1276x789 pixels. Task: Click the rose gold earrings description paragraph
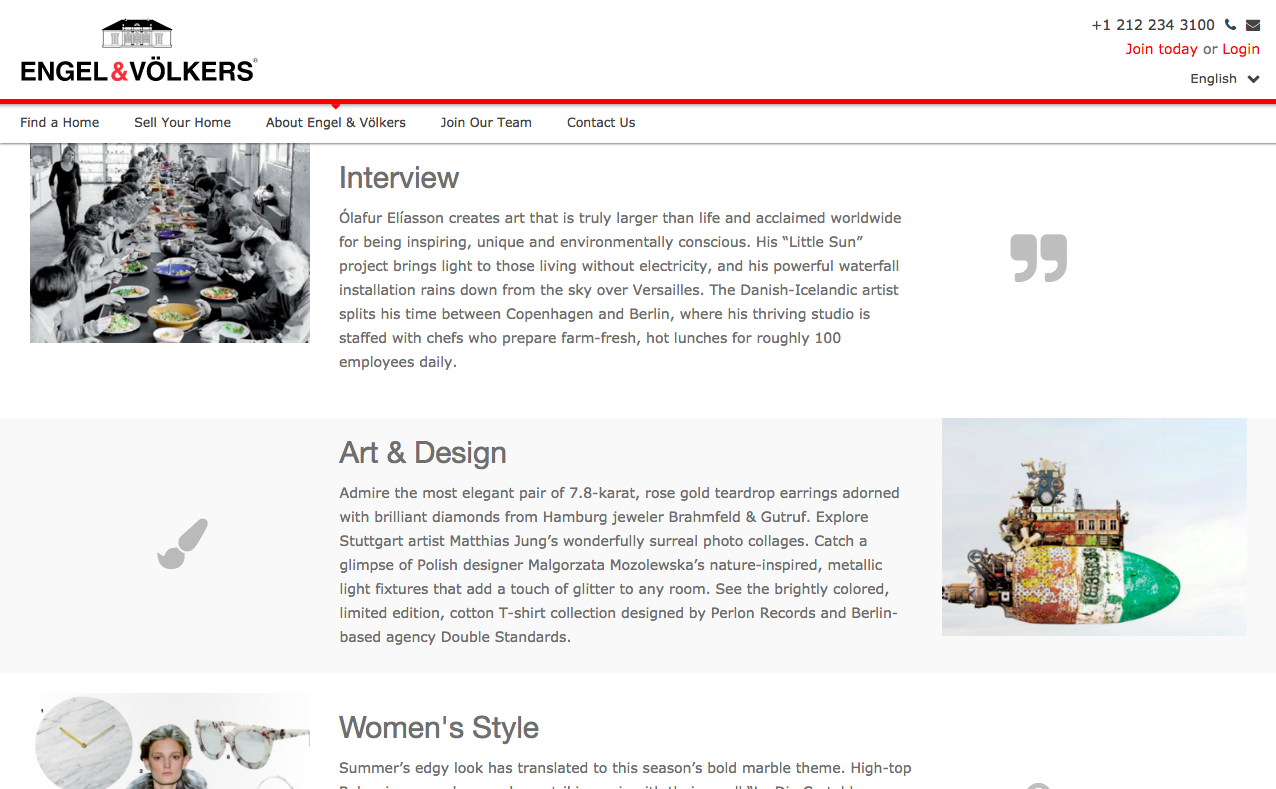620,565
